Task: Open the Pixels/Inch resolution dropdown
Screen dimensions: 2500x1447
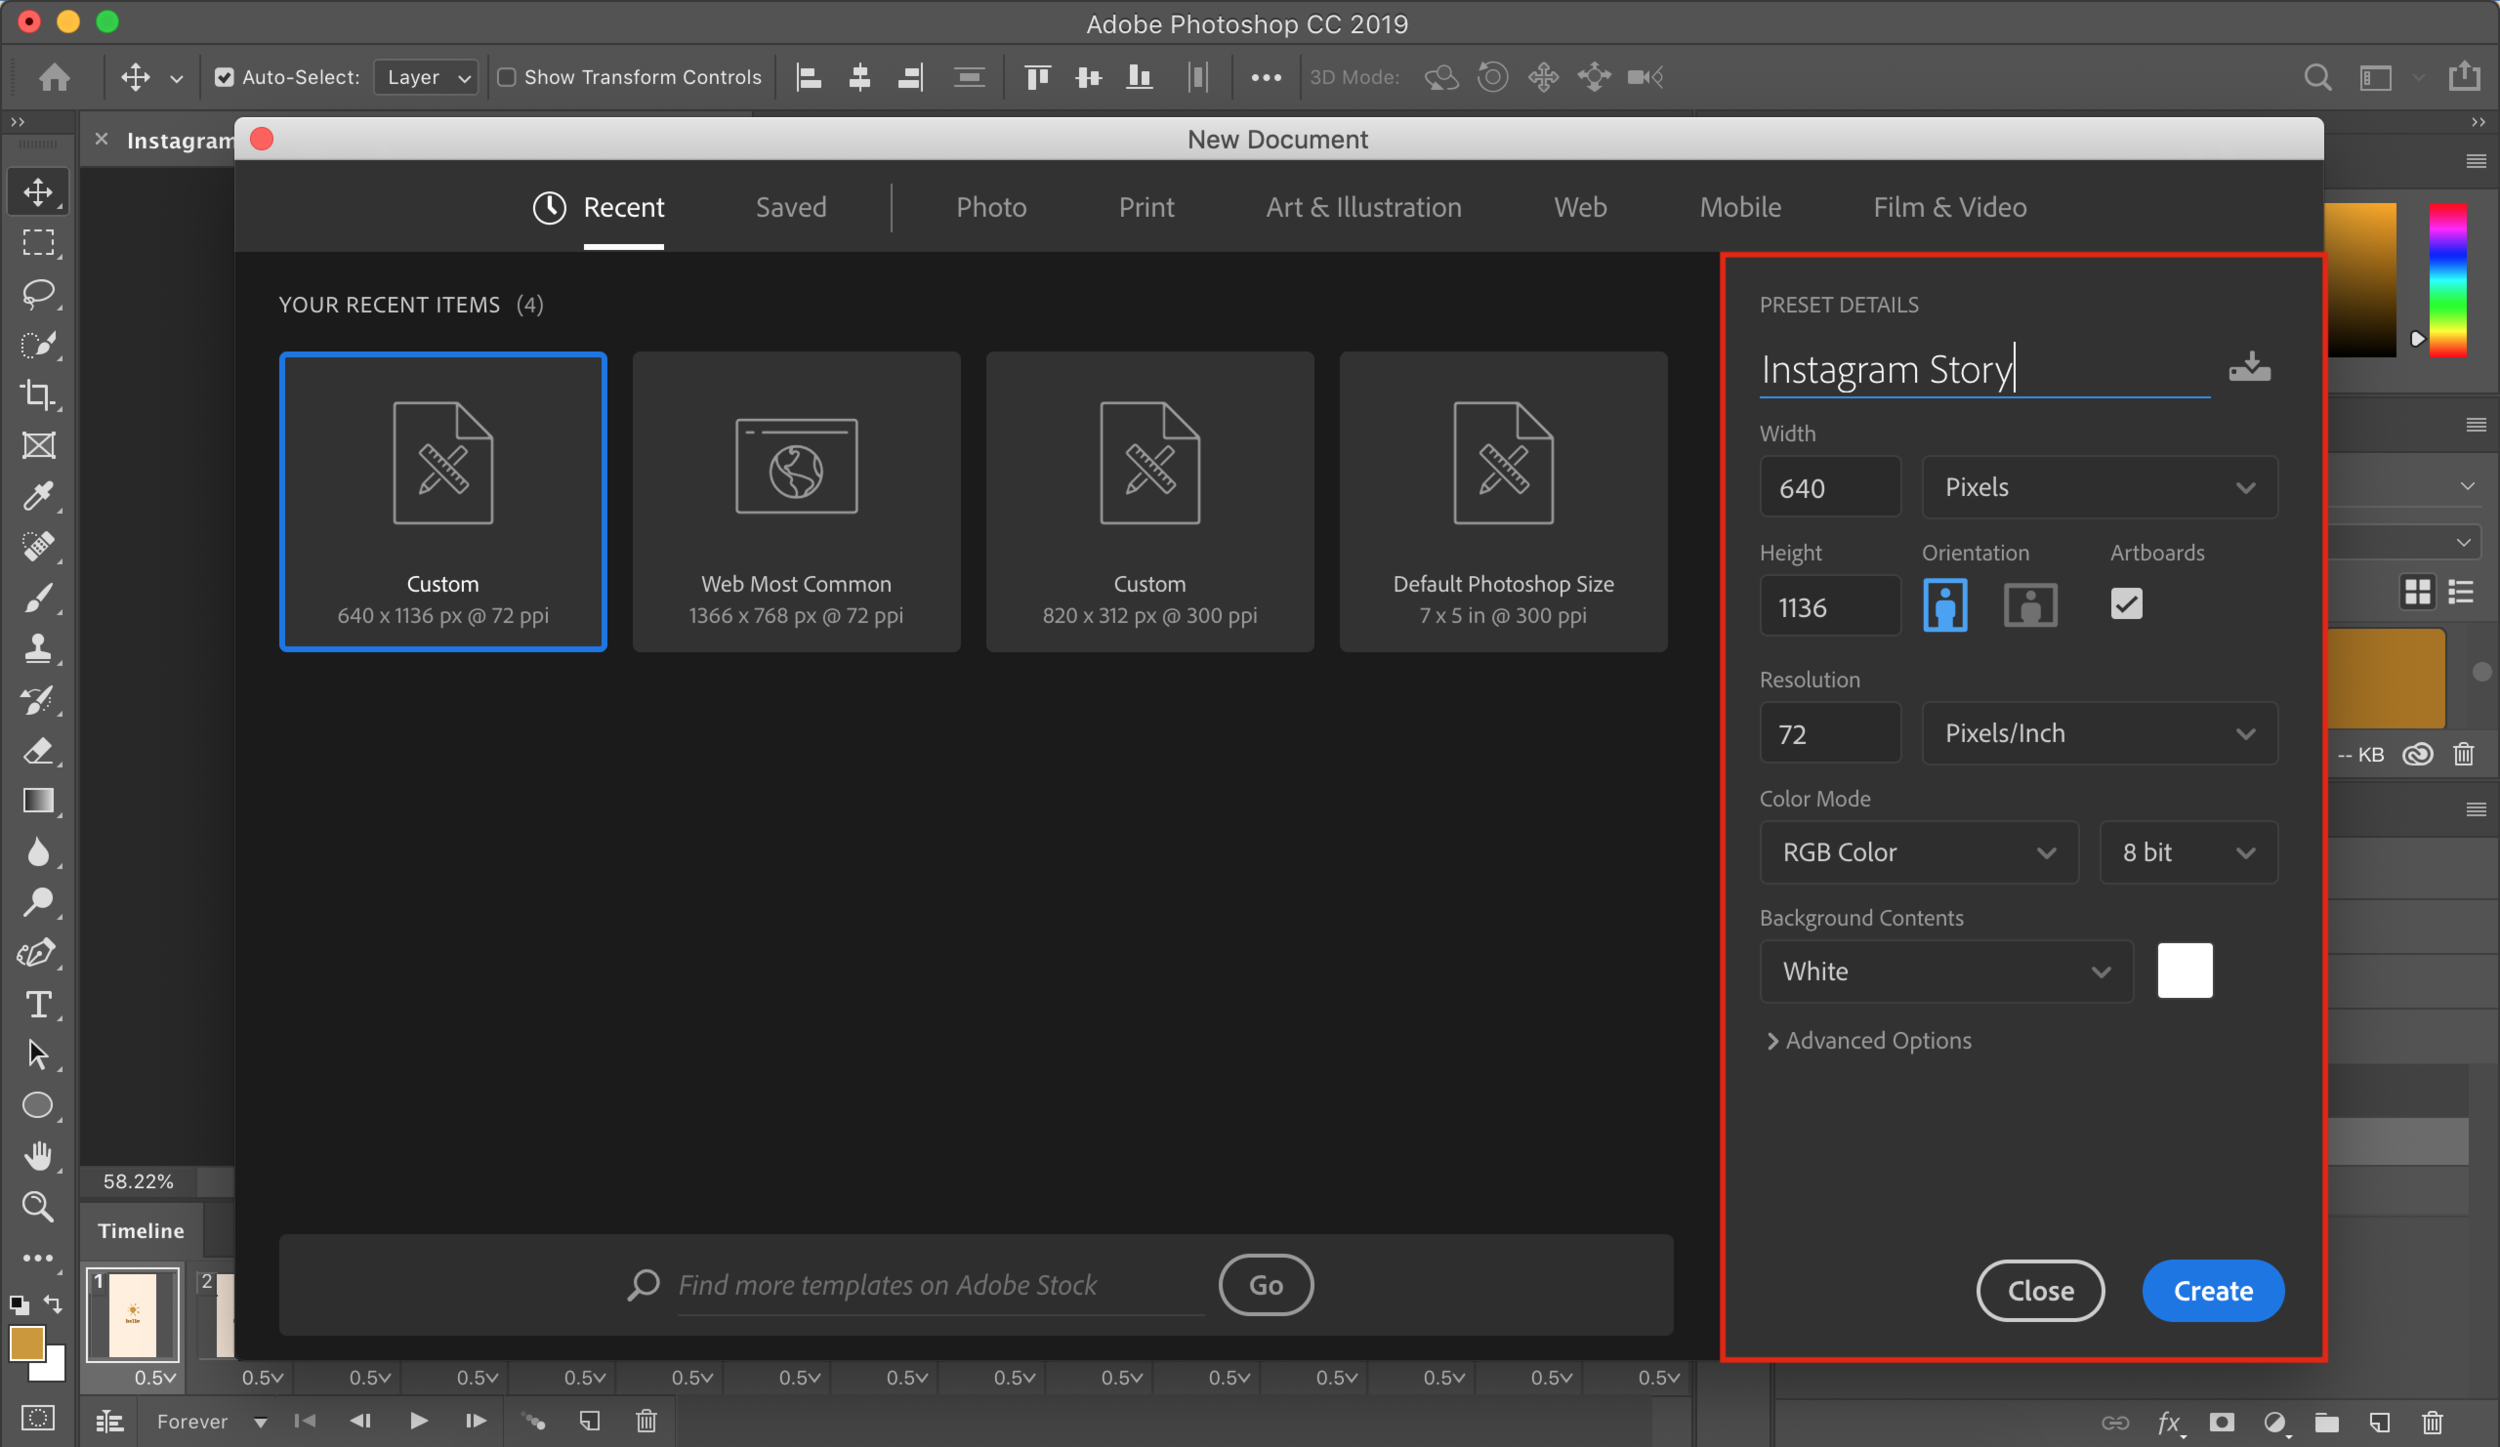Action: [2099, 733]
